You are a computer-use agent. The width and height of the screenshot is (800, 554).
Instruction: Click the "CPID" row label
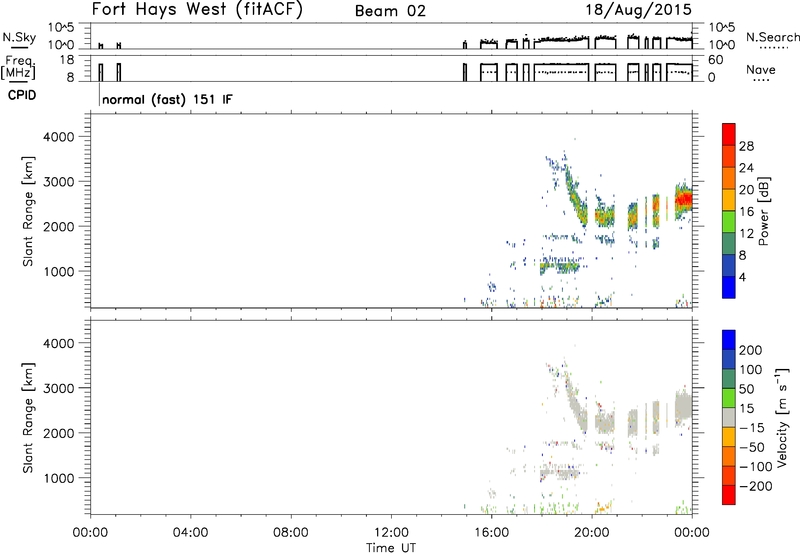click(22, 95)
